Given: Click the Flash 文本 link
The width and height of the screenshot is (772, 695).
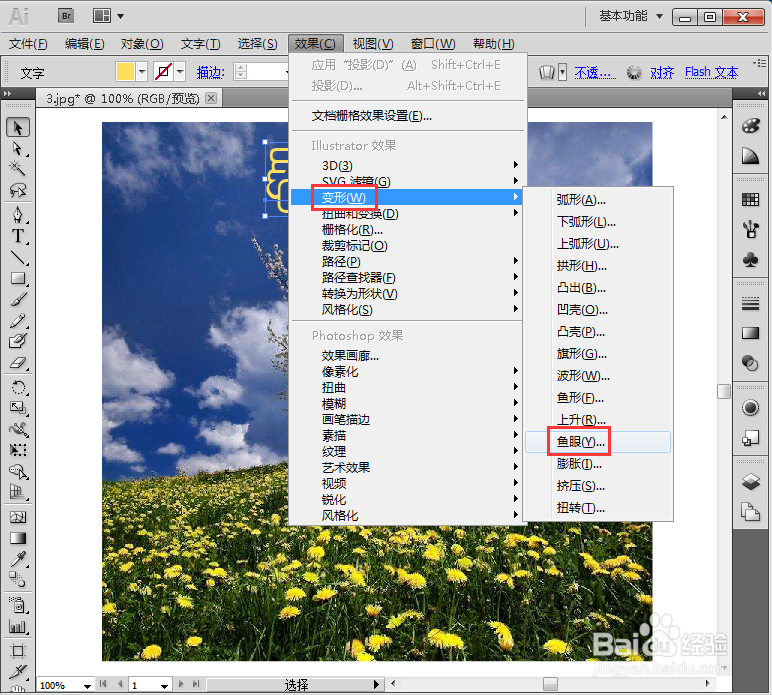Looking at the screenshot, I should click(x=711, y=72).
